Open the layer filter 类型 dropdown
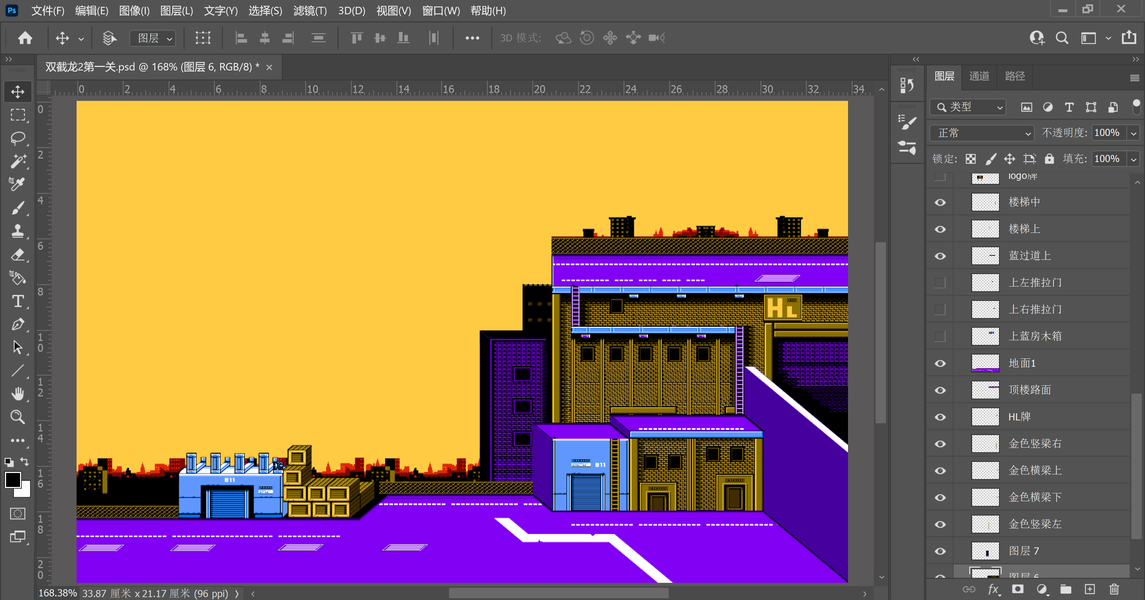1145x600 pixels. [x=968, y=107]
